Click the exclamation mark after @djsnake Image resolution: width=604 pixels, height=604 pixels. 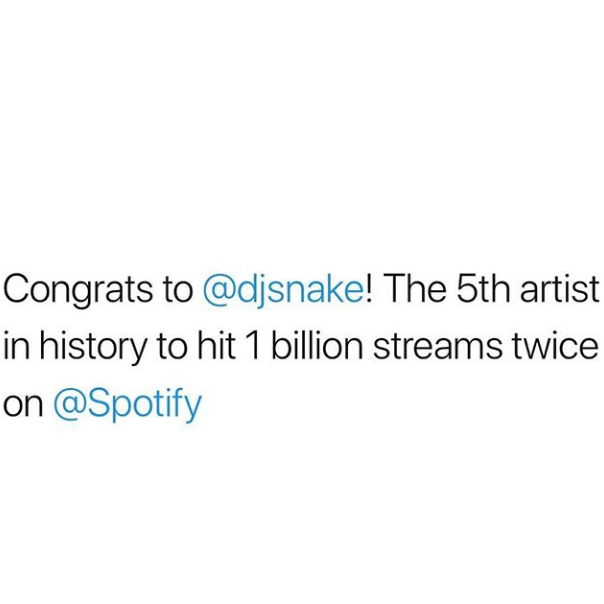tap(369, 288)
